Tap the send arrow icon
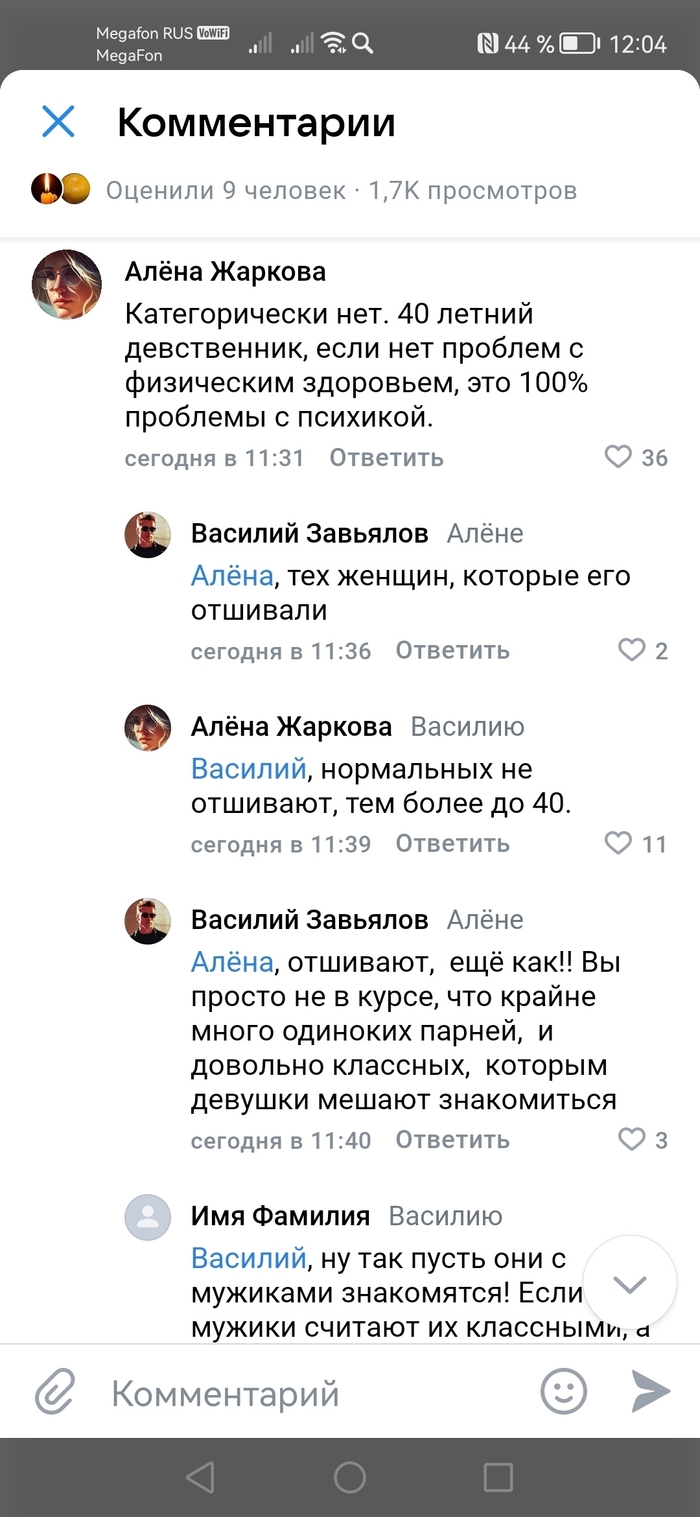 (x=649, y=1391)
